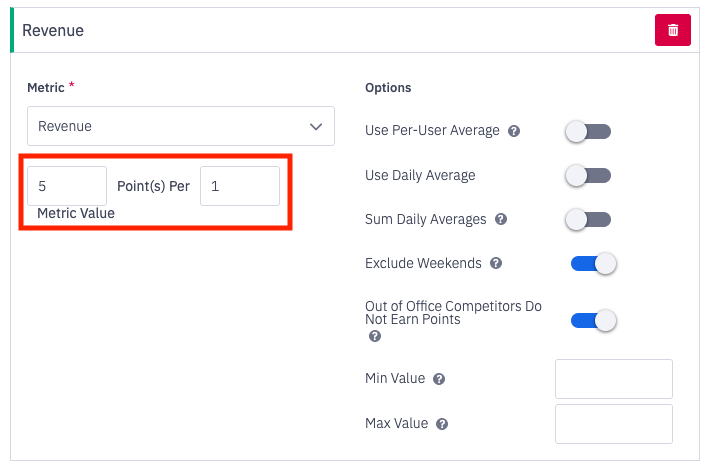Viewport: 709px width, 467px height.
Task: Click the red trash delete icon
Action: pyautogui.click(x=673, y=30)
